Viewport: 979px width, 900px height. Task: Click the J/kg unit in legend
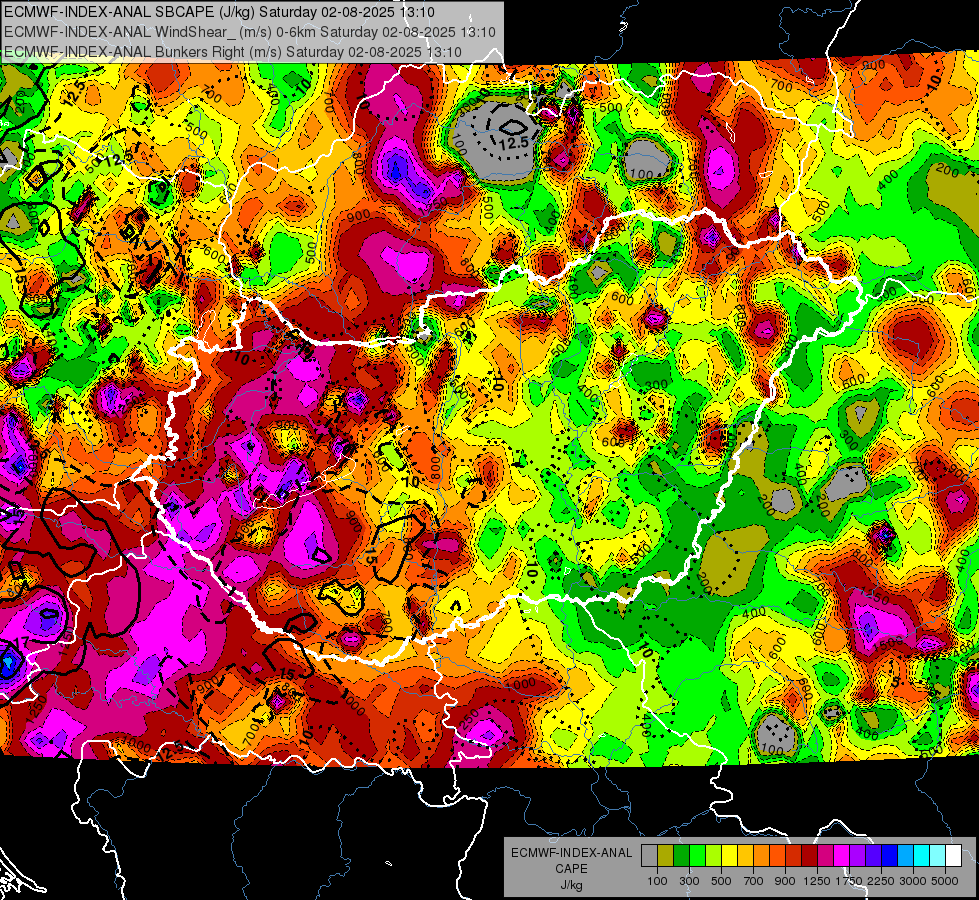click(x=571, y=885)
